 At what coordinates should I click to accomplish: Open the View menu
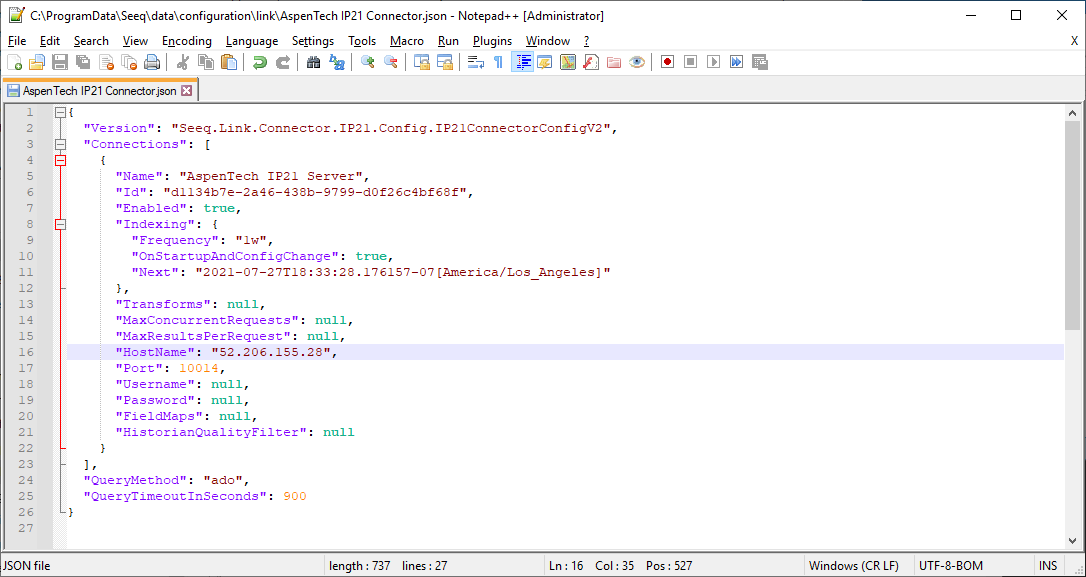(x=135, y=41)
